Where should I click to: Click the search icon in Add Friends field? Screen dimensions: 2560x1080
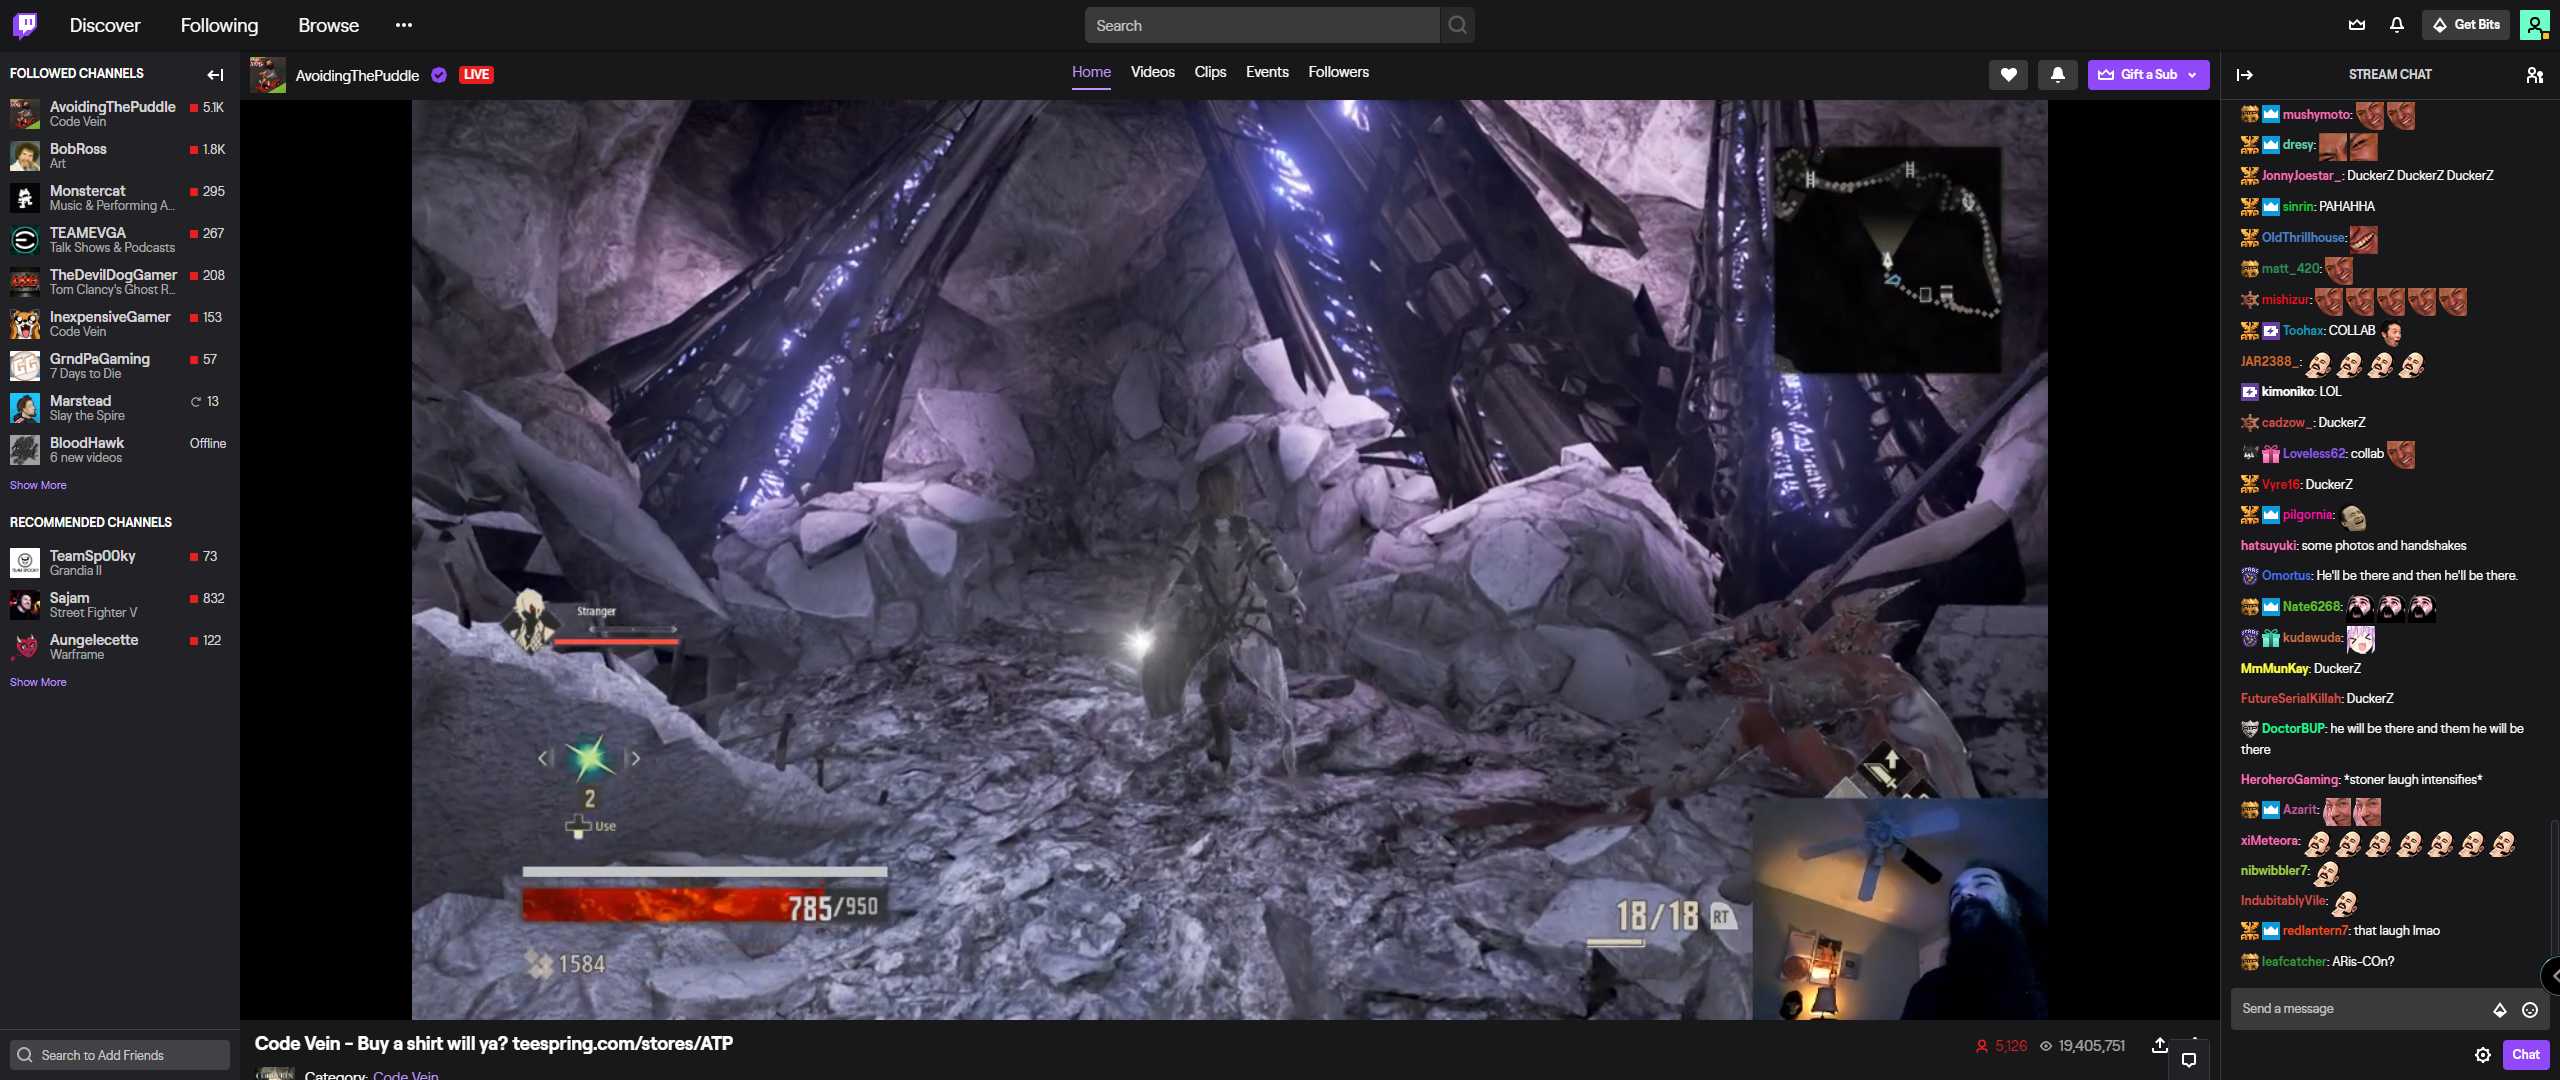[x=25, y=1055]
